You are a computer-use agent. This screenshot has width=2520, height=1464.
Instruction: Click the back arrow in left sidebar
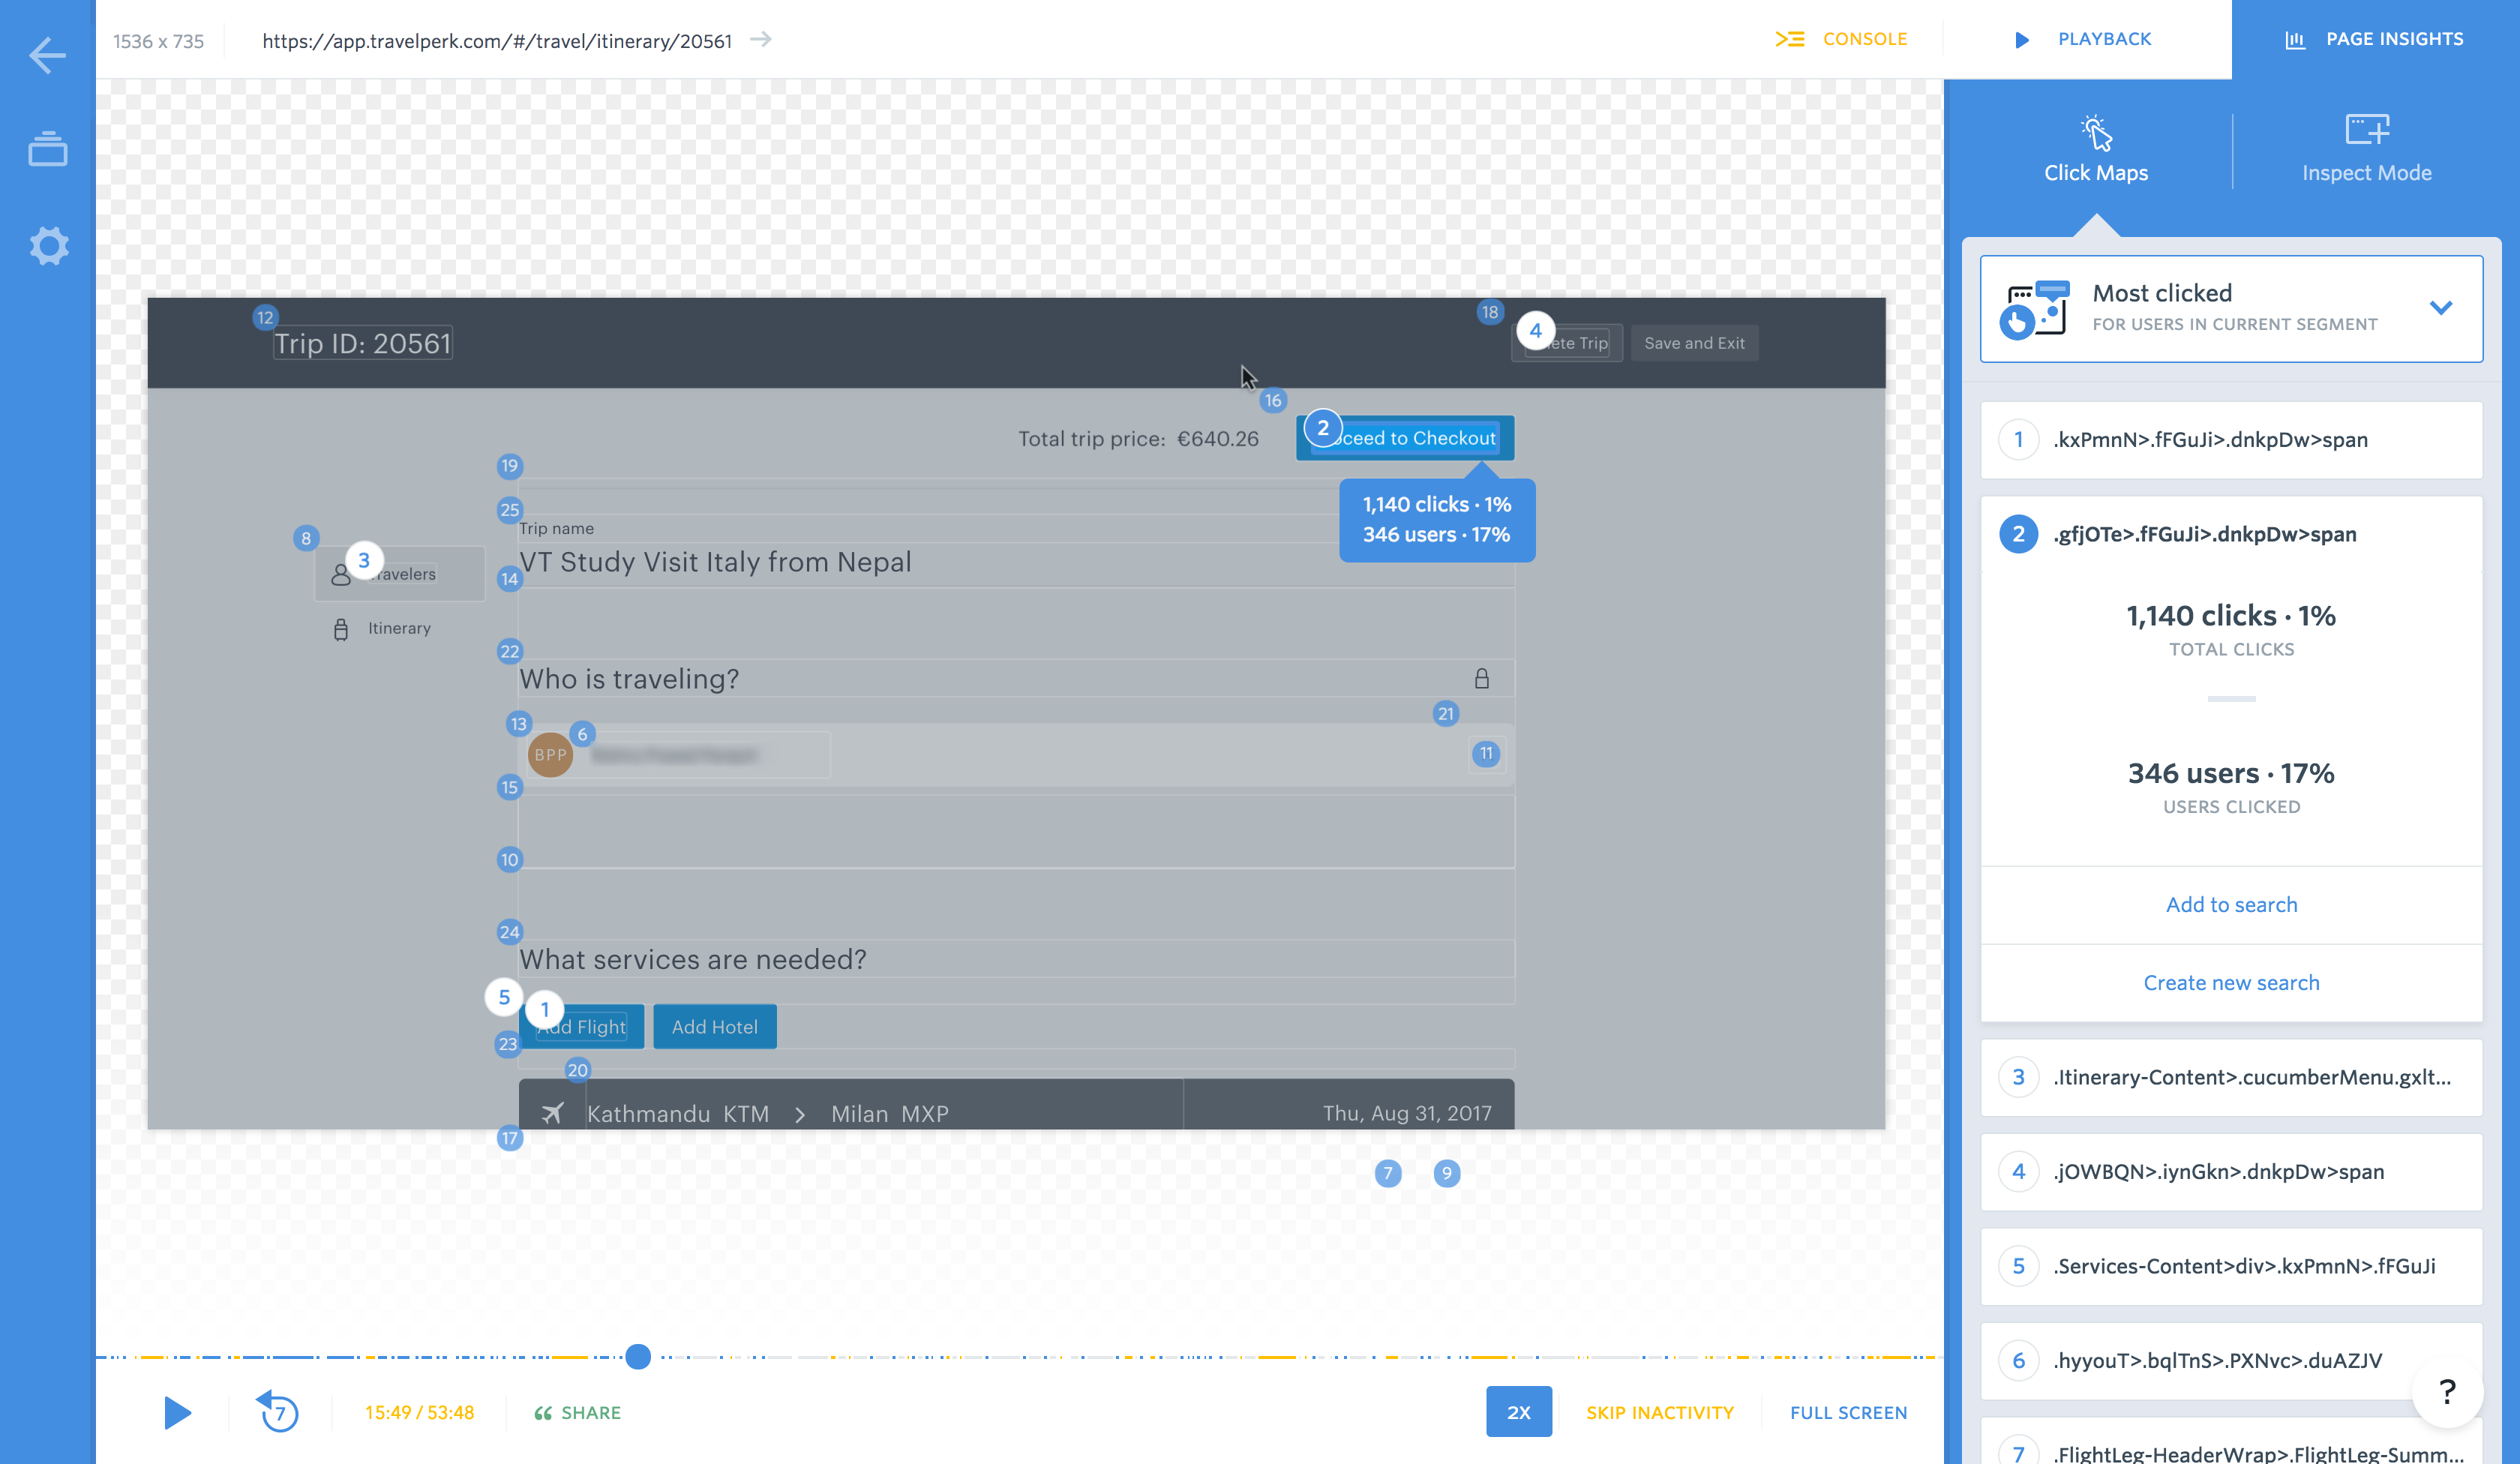coord(47,55)
